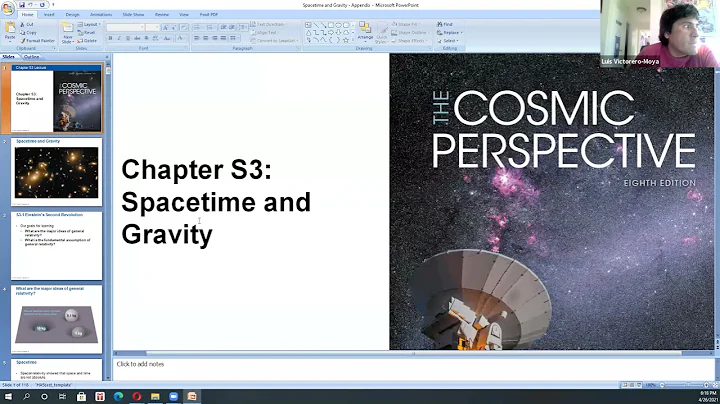Viewport: 720px width, 404px height.
Task: Reset the slide layout
Action: (86, 33)
